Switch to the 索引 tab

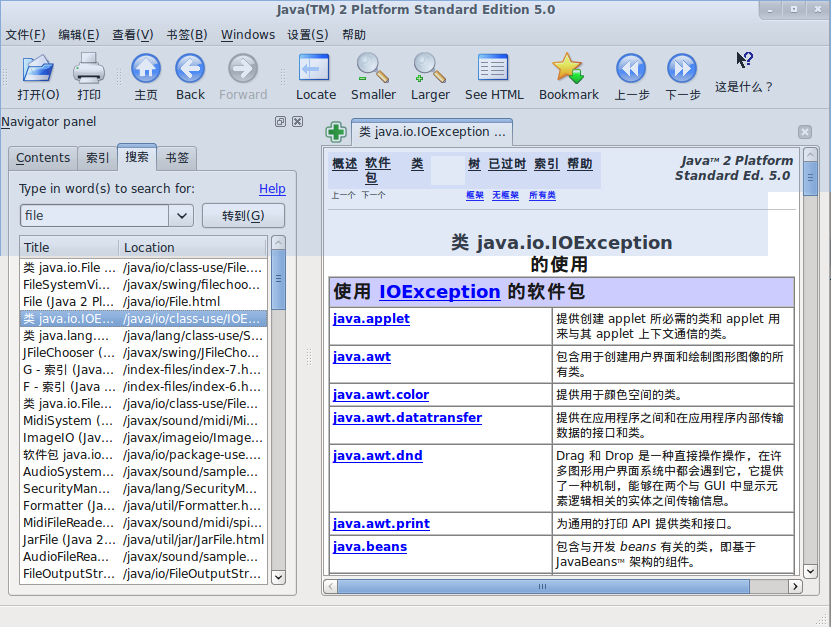[x=97, y=158]
